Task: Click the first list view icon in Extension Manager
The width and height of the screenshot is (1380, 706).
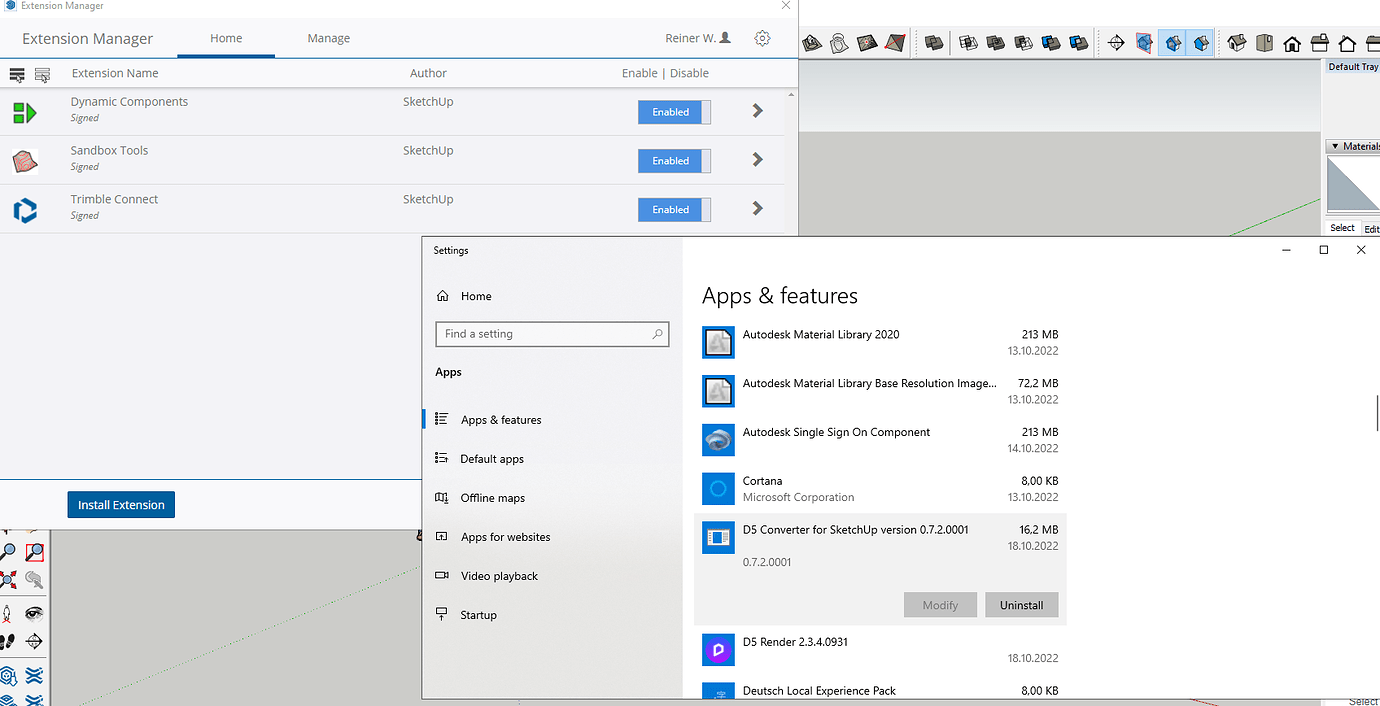Action: 17,74
